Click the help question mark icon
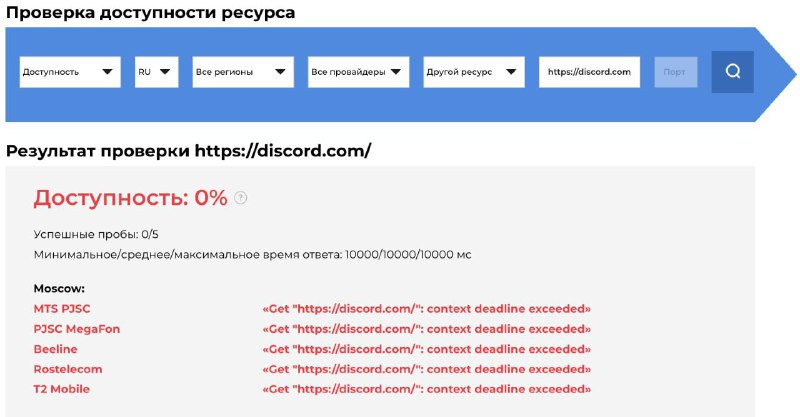800x417 pixels. [x=240, y=198]
